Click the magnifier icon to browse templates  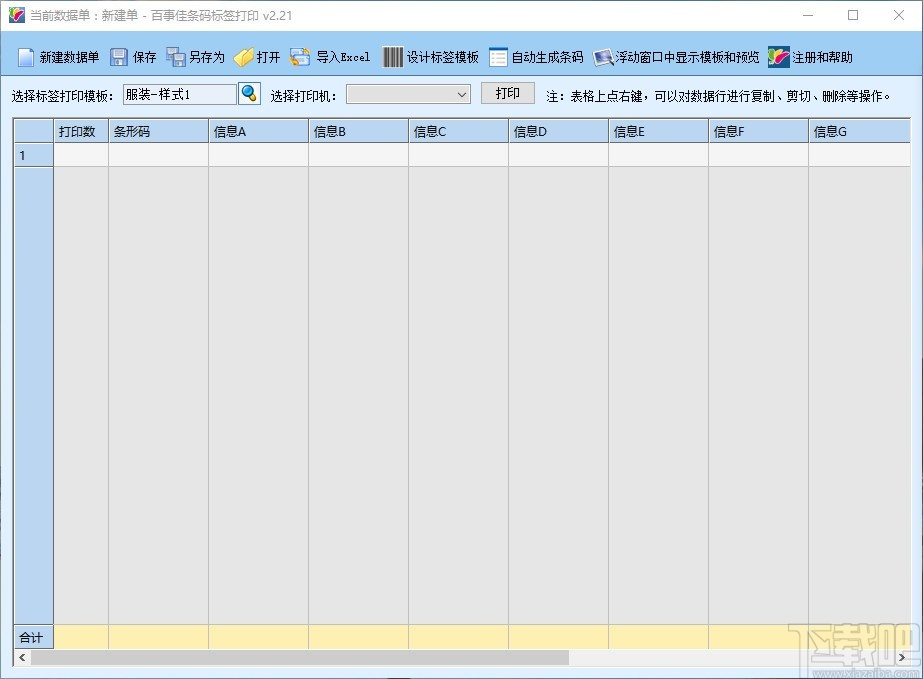[247, 93]
